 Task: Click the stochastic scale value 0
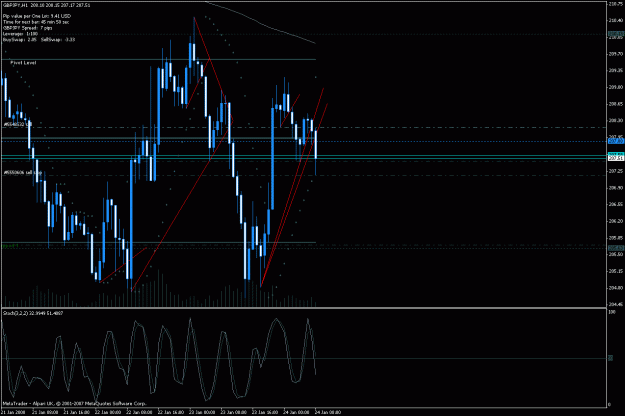(610, 405)
